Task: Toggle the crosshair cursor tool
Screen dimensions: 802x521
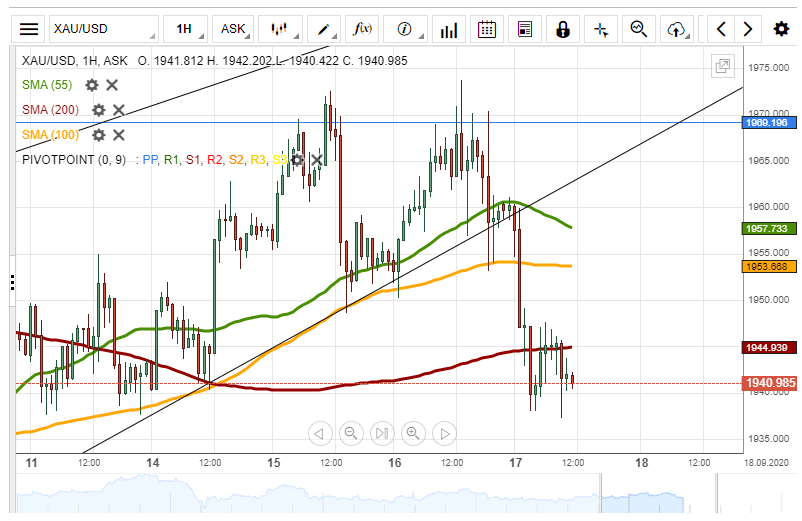Action: pos(601,29)
